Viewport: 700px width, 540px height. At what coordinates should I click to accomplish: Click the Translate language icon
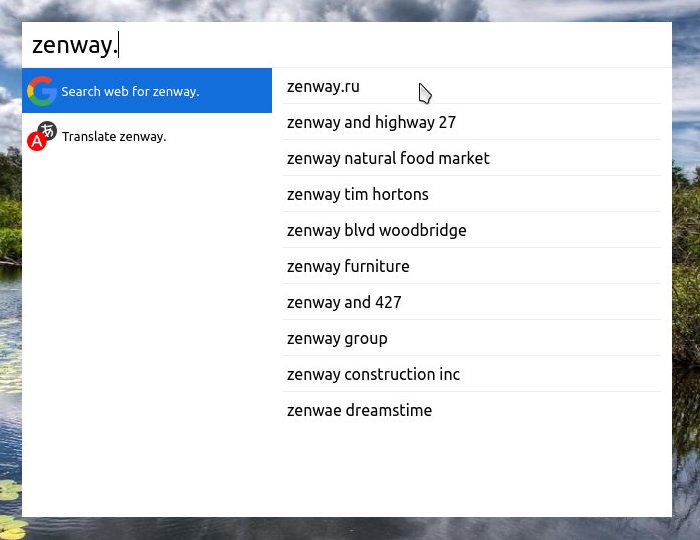(x=42, y=136)
